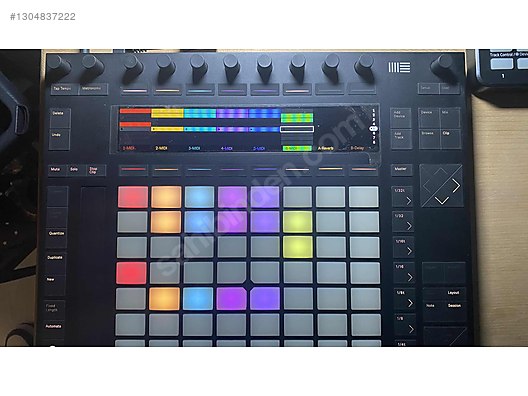528x396 pixels.
Task: Click the swing knob above Metronome
Action: (93, 66)
